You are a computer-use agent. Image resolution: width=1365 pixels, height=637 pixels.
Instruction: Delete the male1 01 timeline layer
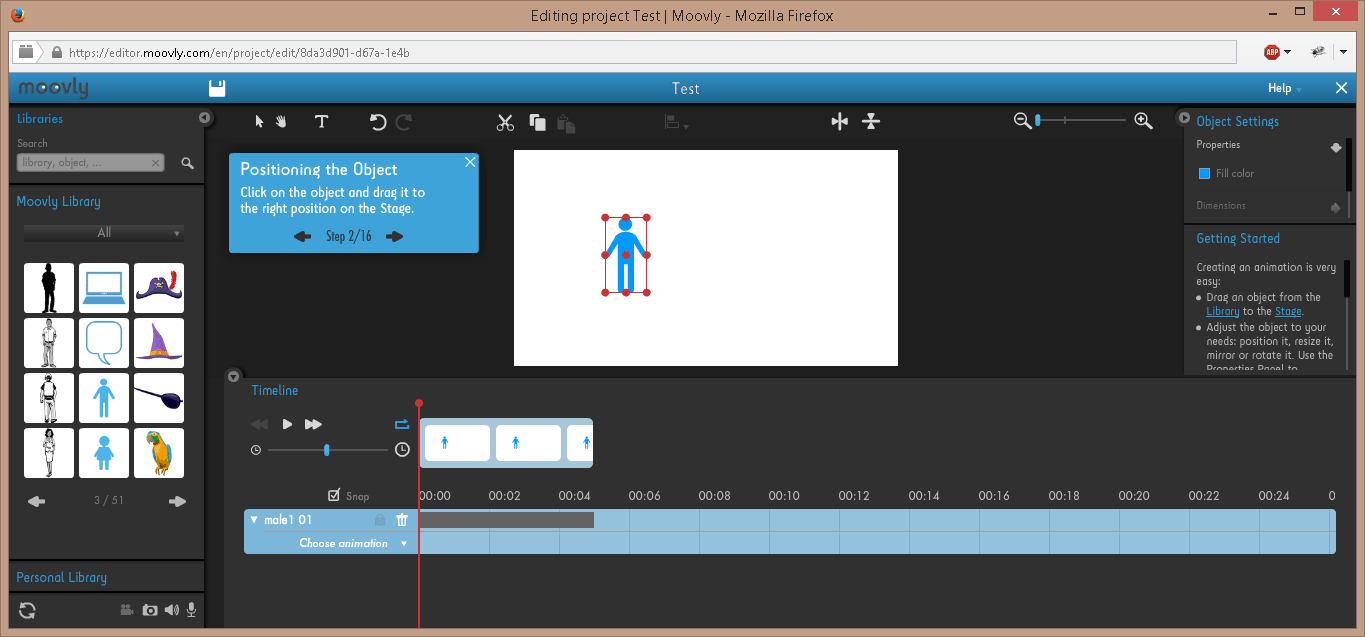[402, 520]
